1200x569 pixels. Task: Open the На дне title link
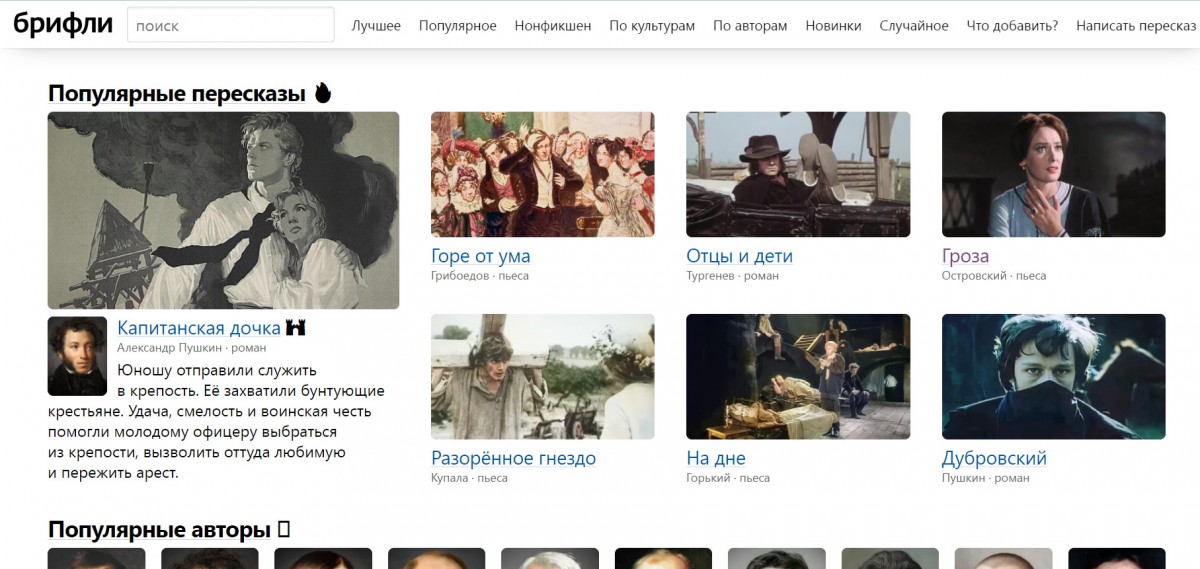point(716,458)
